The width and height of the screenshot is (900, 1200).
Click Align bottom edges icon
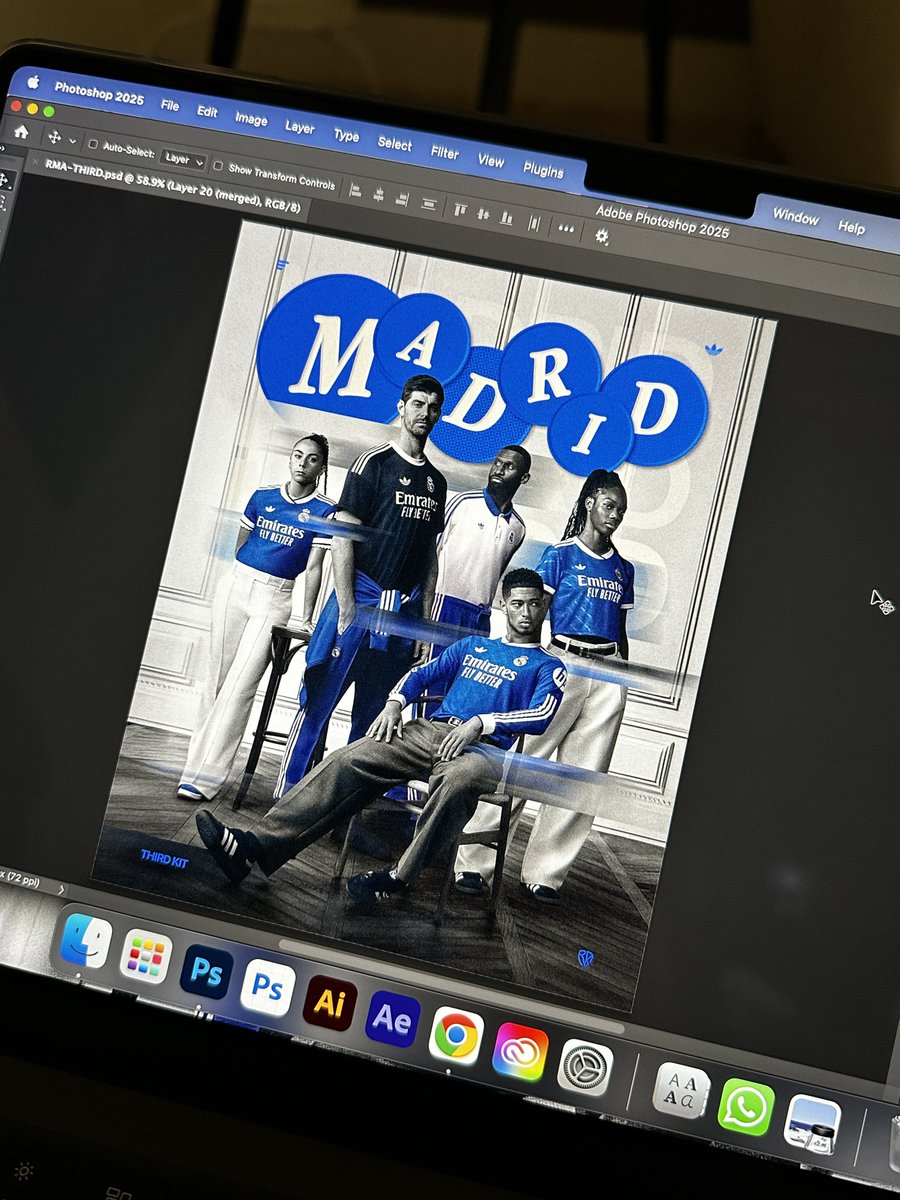[506, 217]
